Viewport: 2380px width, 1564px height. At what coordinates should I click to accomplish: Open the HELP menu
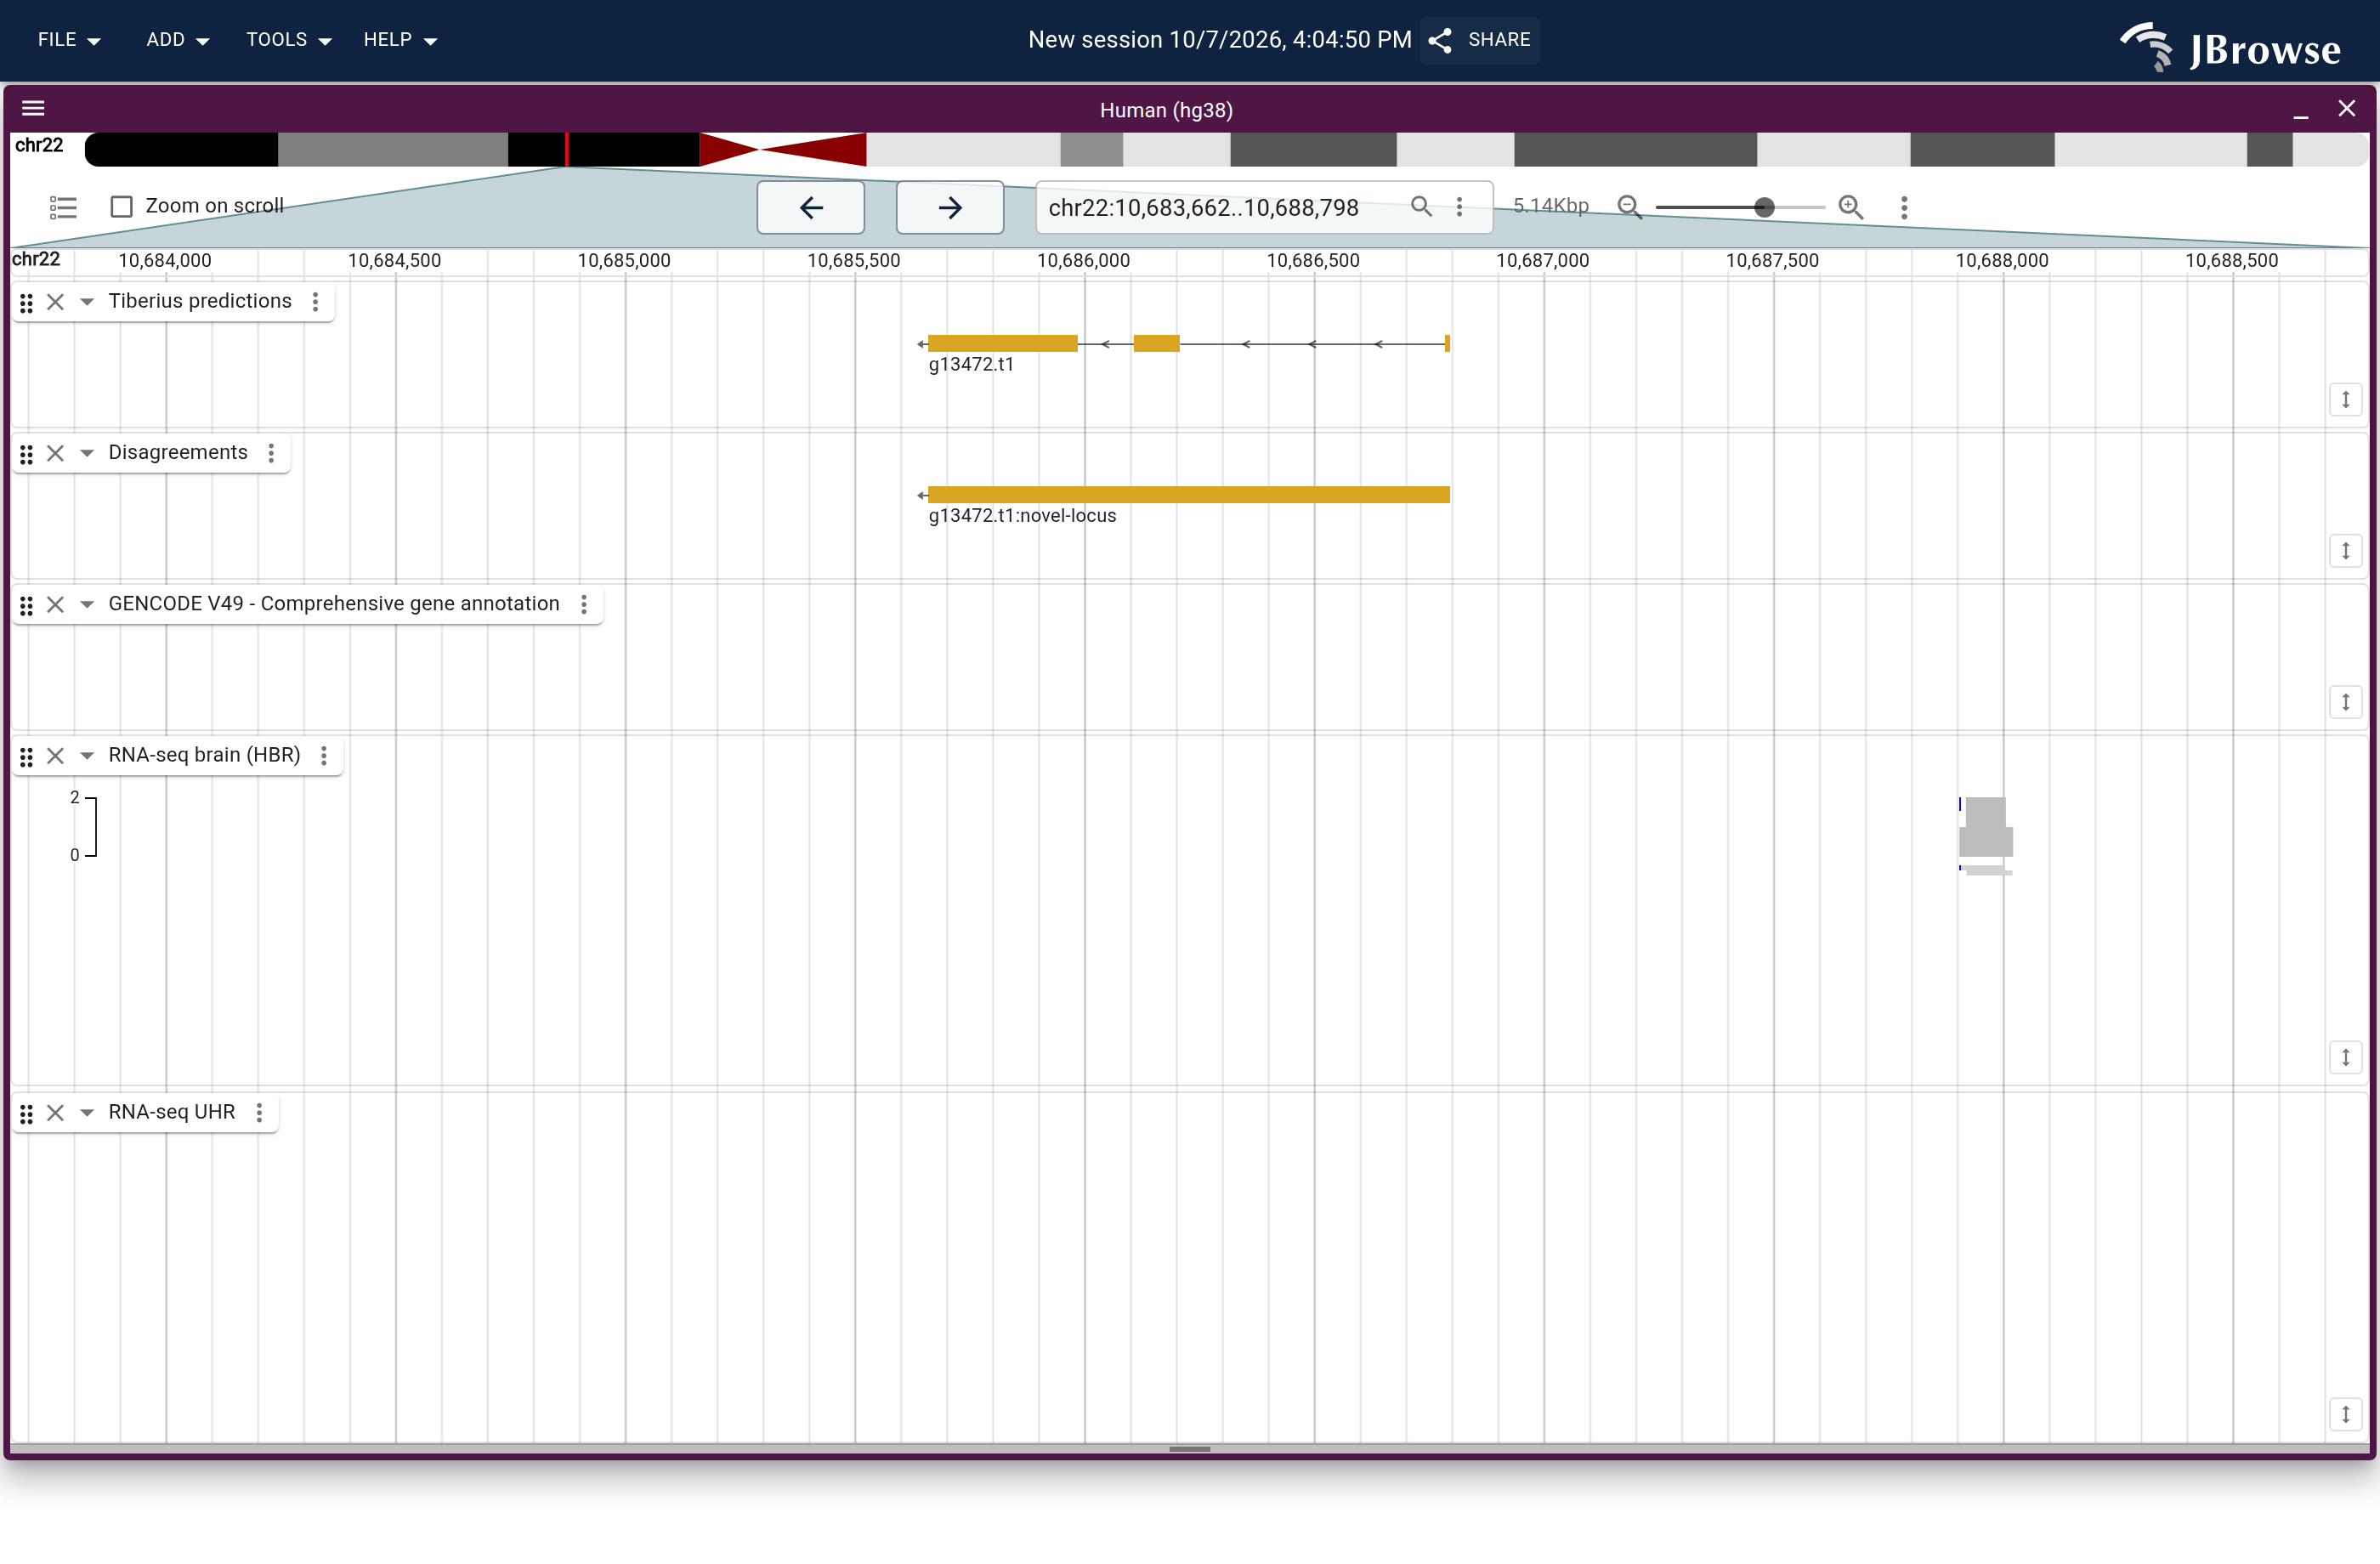[x=400, y=40]
